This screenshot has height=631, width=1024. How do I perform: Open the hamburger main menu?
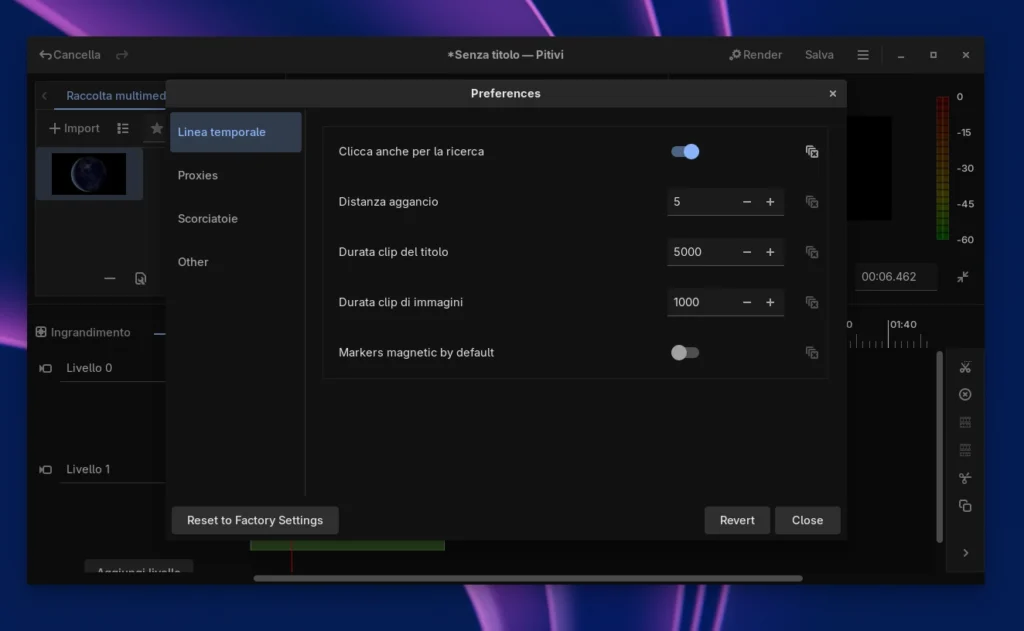863,55
